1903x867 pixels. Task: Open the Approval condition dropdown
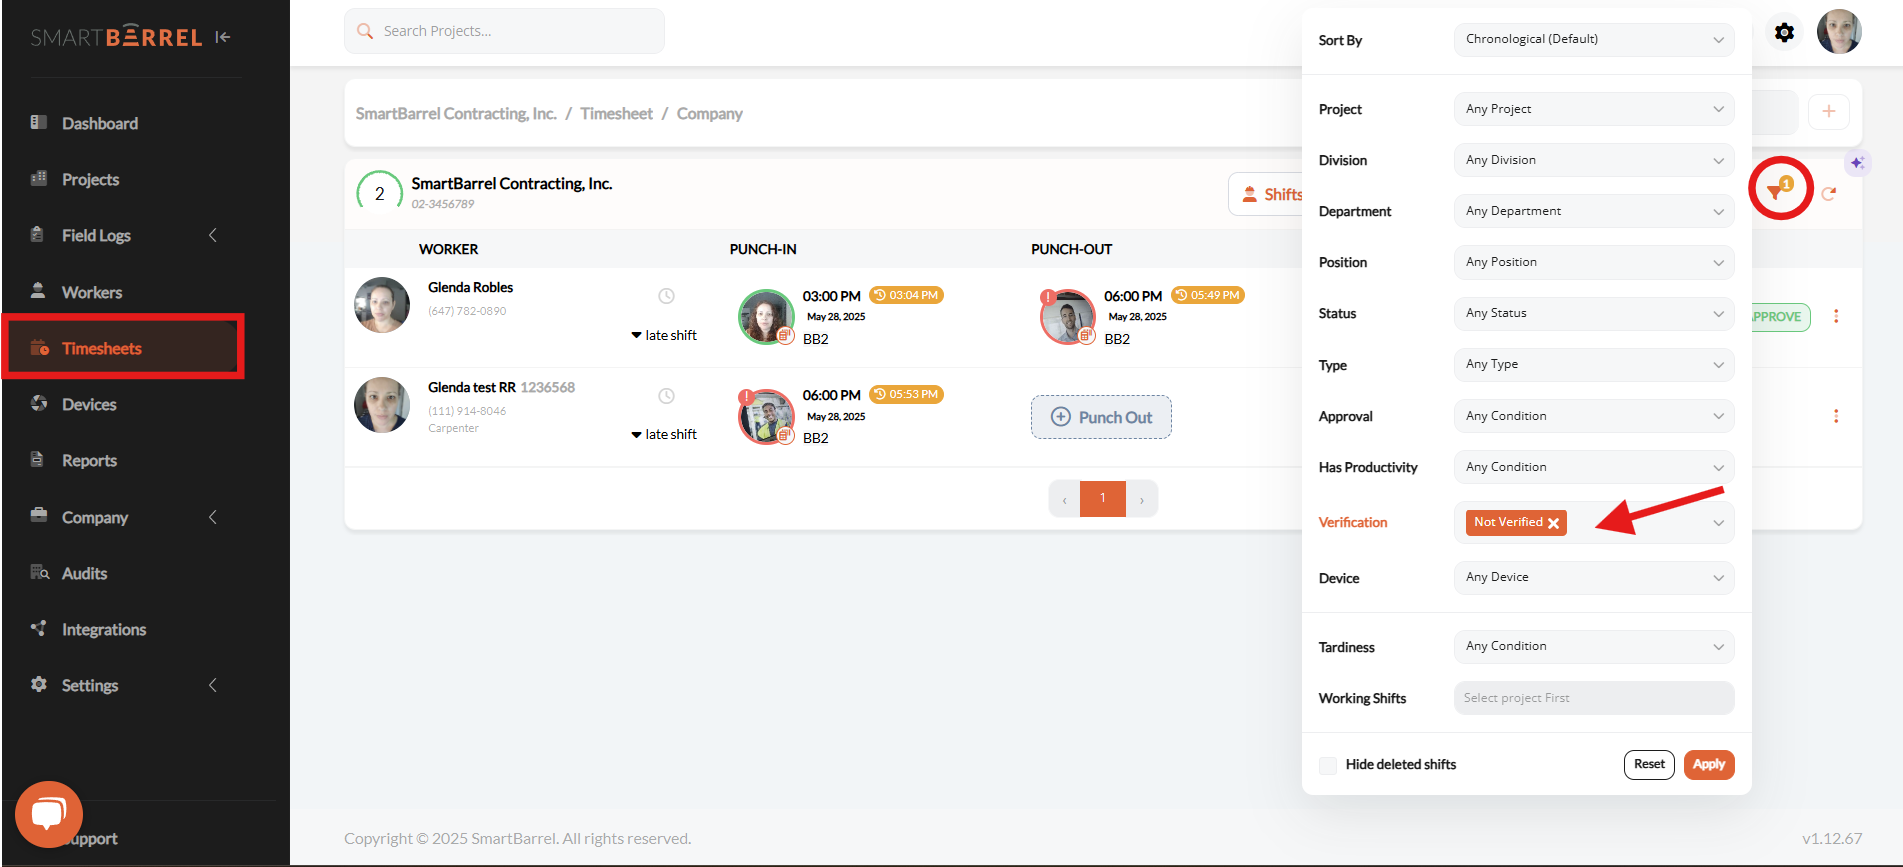1594,416
